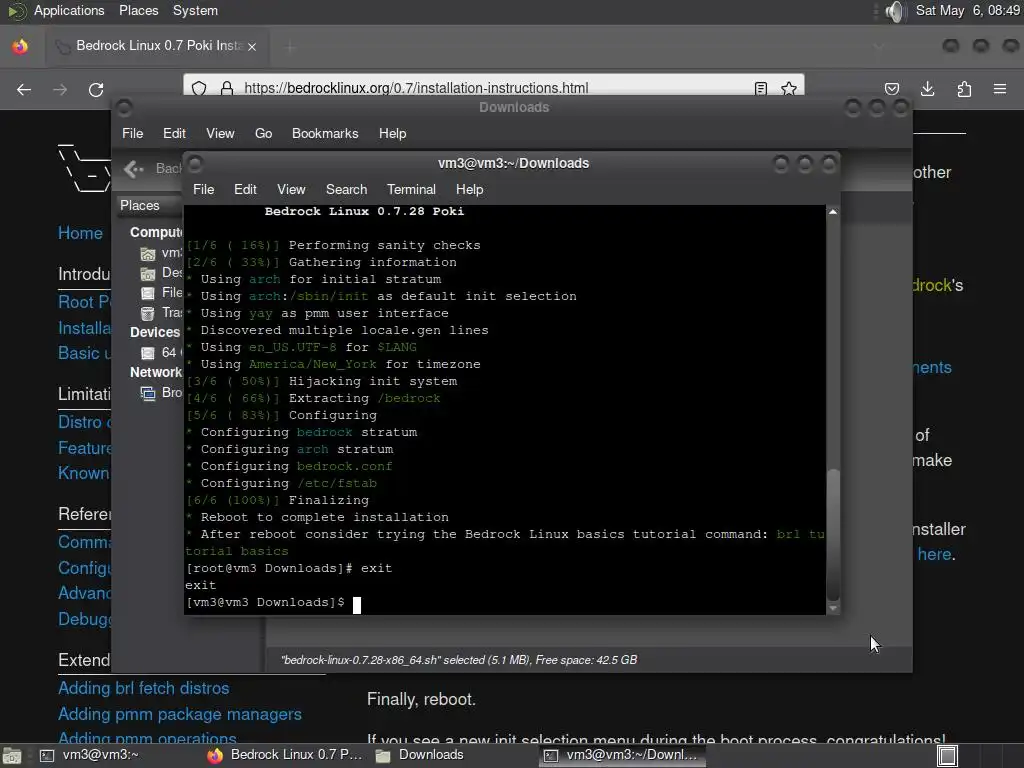Screen dimensions: 1024x768
Task: Open the Places menu in top panel
Action: pyautogui.click(x=138, y=10)
